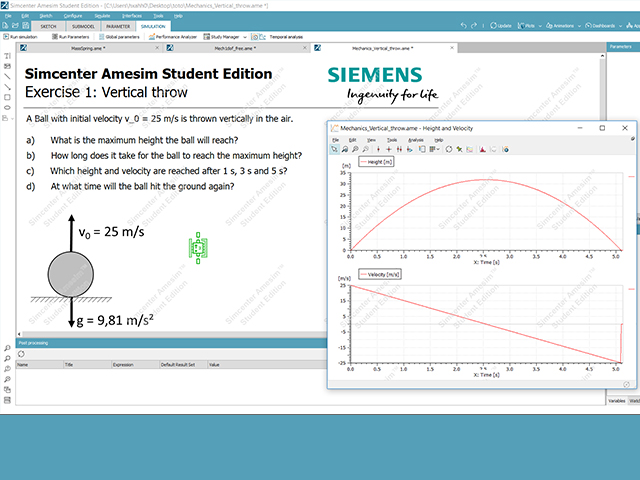
Task: Open the plot window Analysis menu
Action: point(416,140)
